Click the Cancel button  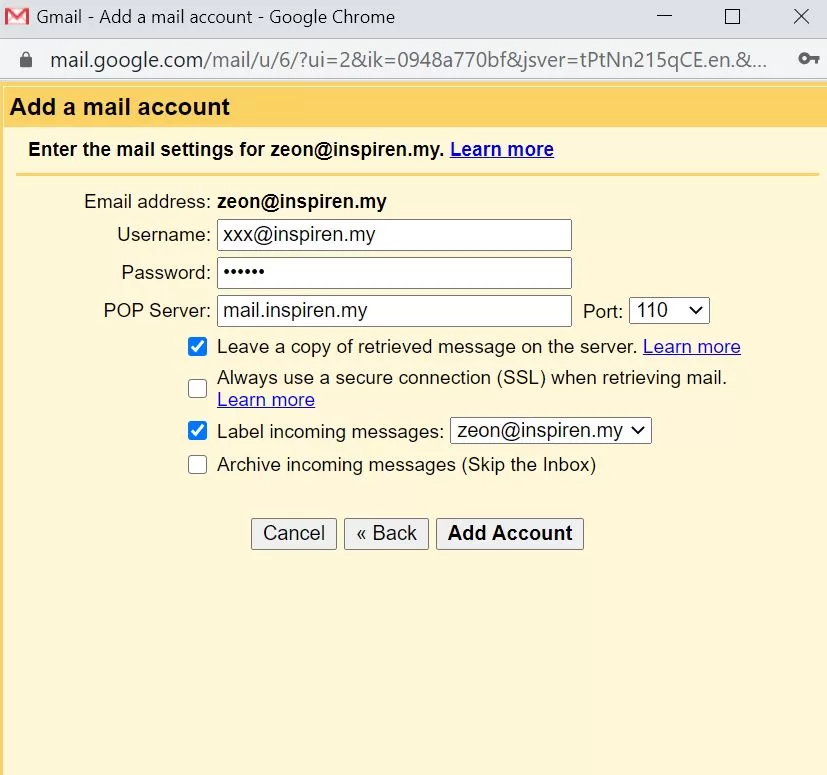(294, 533)
